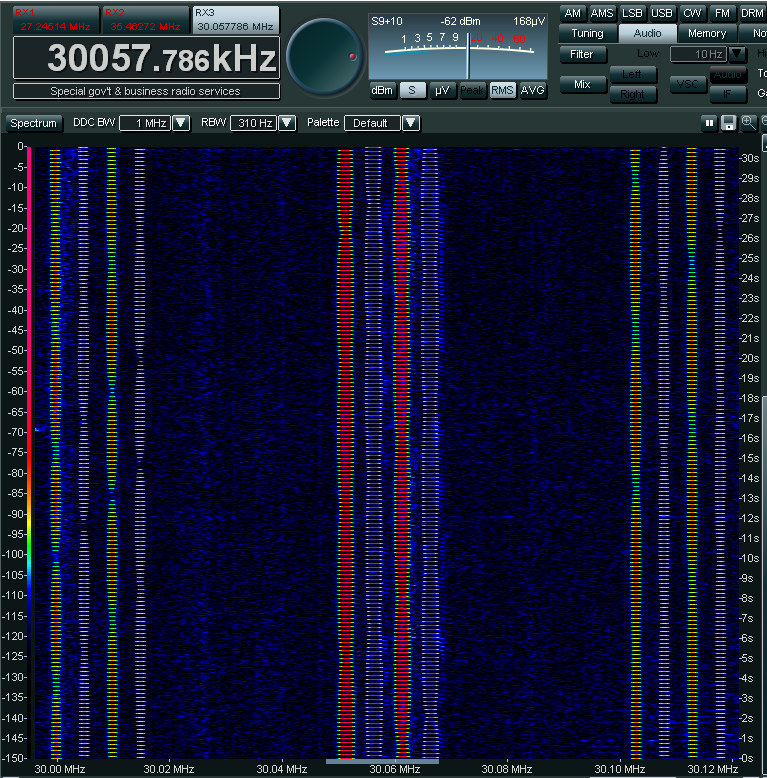The width and height of the screenshot is (767, 778).
Task: Select IF as the VSC source
Action: tap(727, 94)
